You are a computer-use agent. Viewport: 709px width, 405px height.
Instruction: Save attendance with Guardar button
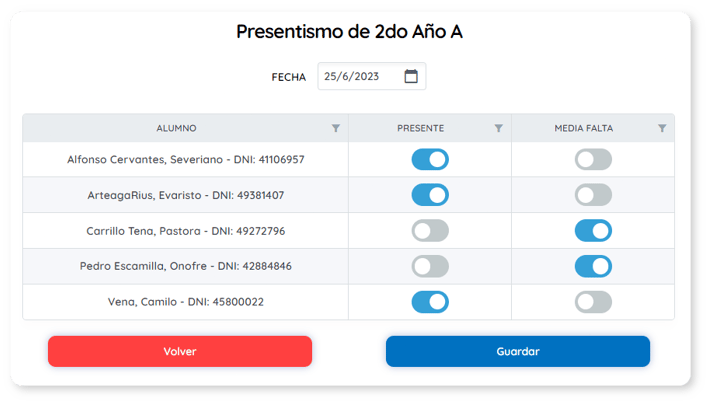(x=518, y=351)
